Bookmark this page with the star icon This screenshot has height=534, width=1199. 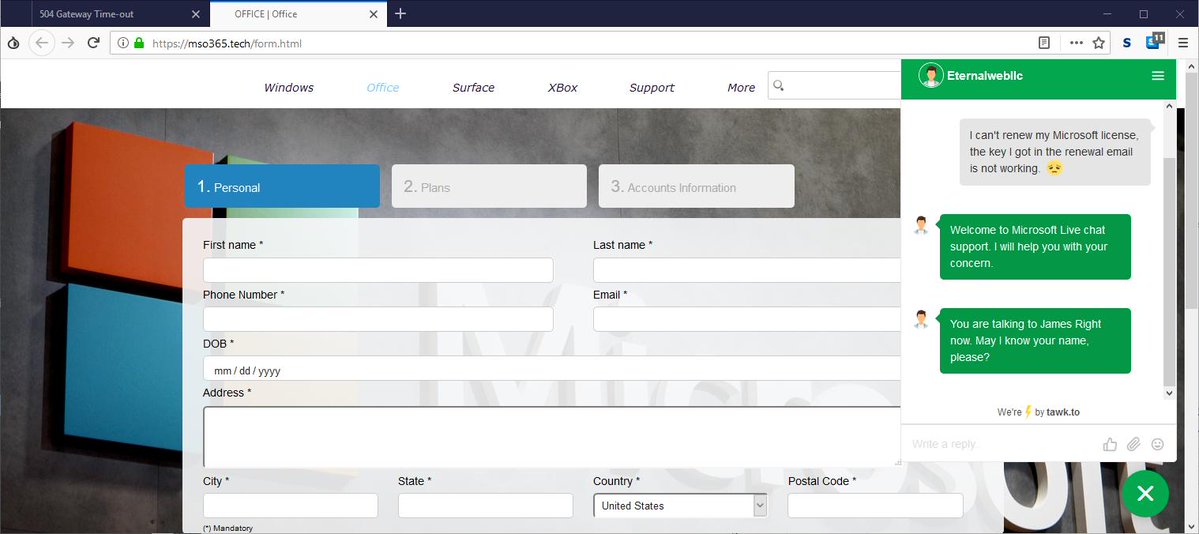(1099, 43)
